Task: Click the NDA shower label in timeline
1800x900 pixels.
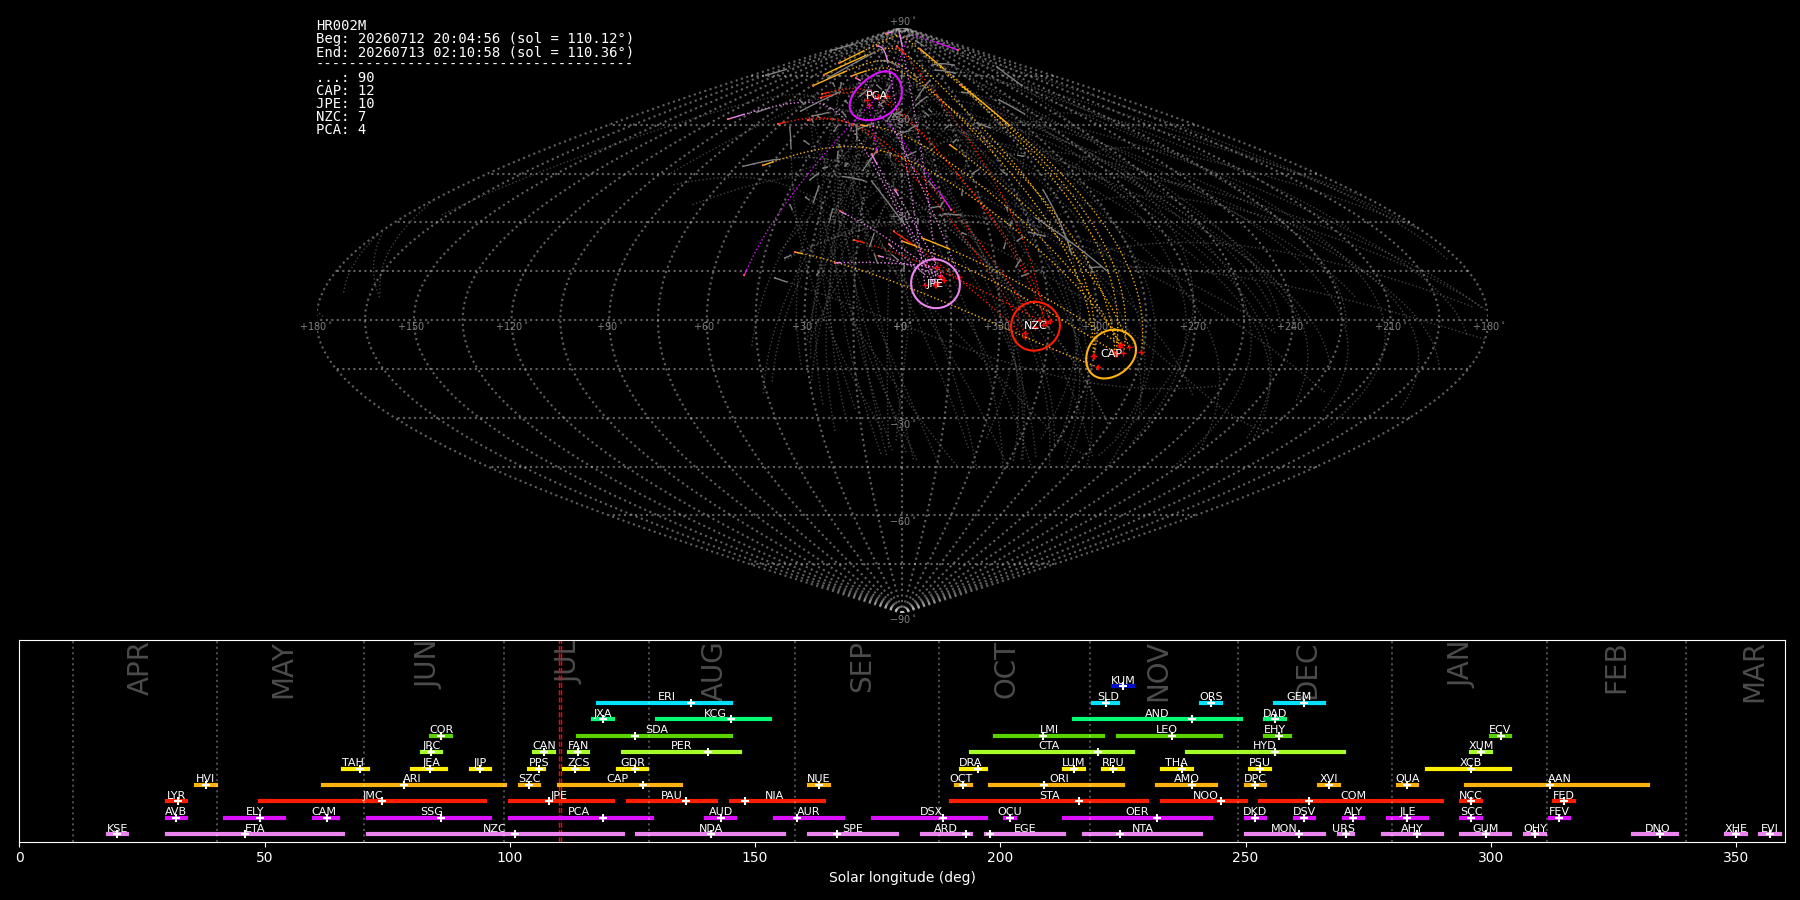Action: click(711, 829)
